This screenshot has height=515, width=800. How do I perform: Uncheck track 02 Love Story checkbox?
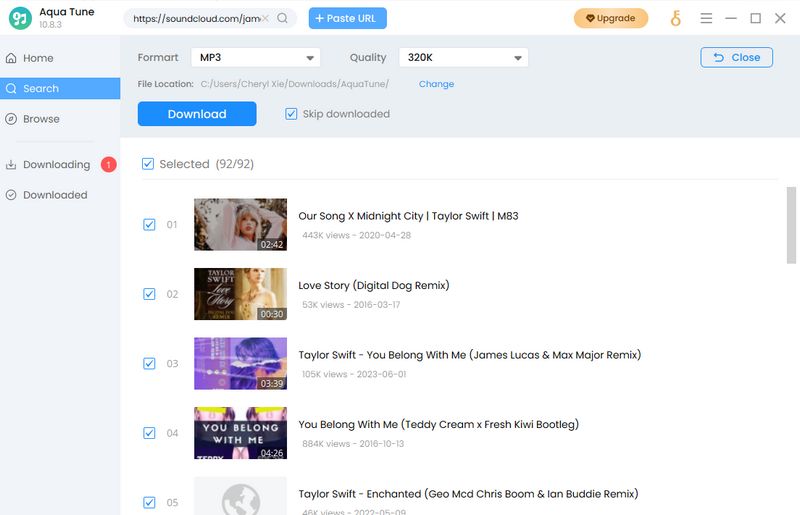coord(149,294)
